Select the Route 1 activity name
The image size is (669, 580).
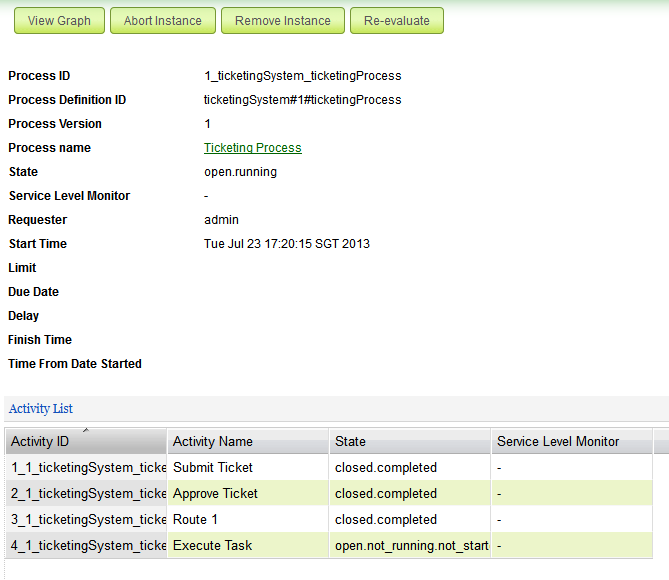click(195, 520)
